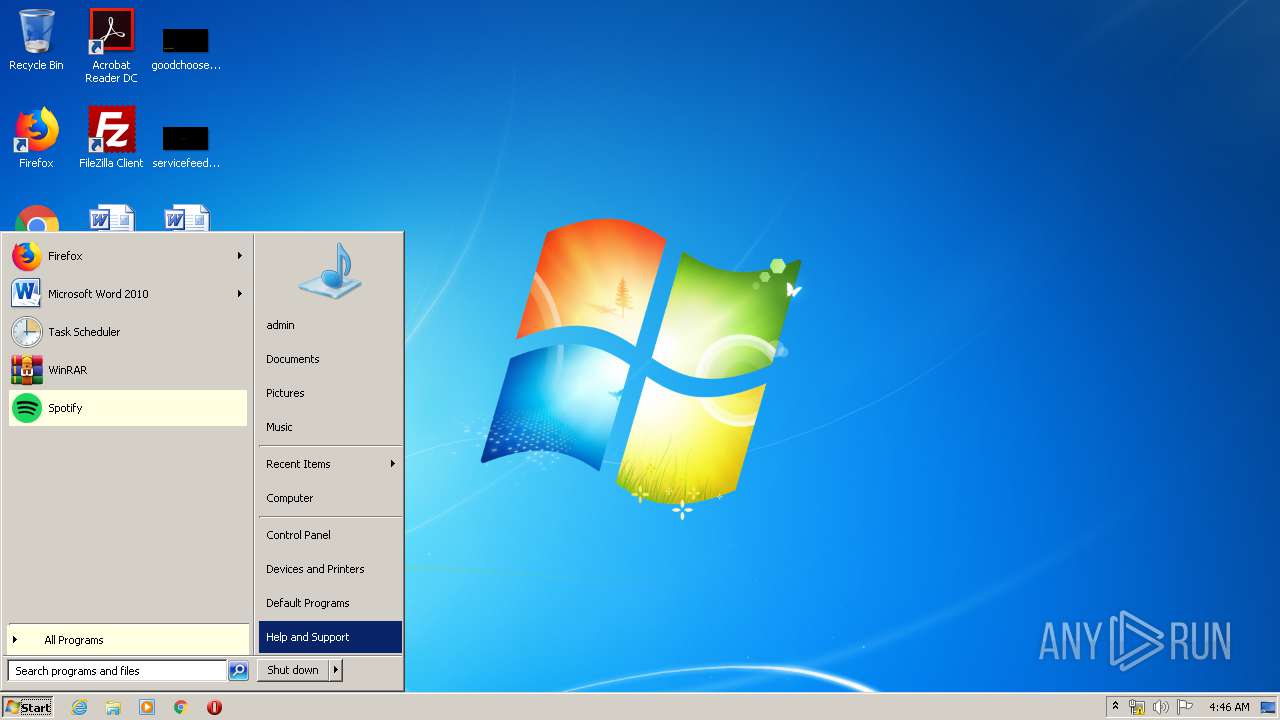1280x720 pixels.
Task: Open Pictures from the Start menu
Action: pos(330,393)
